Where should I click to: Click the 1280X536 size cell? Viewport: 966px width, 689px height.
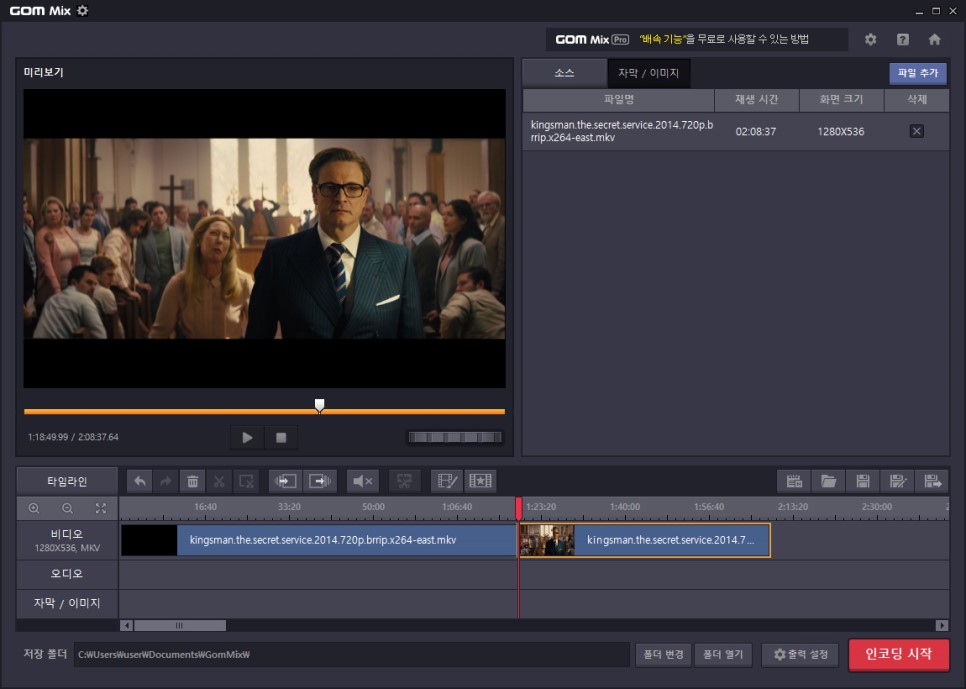[x=840, y=131]
